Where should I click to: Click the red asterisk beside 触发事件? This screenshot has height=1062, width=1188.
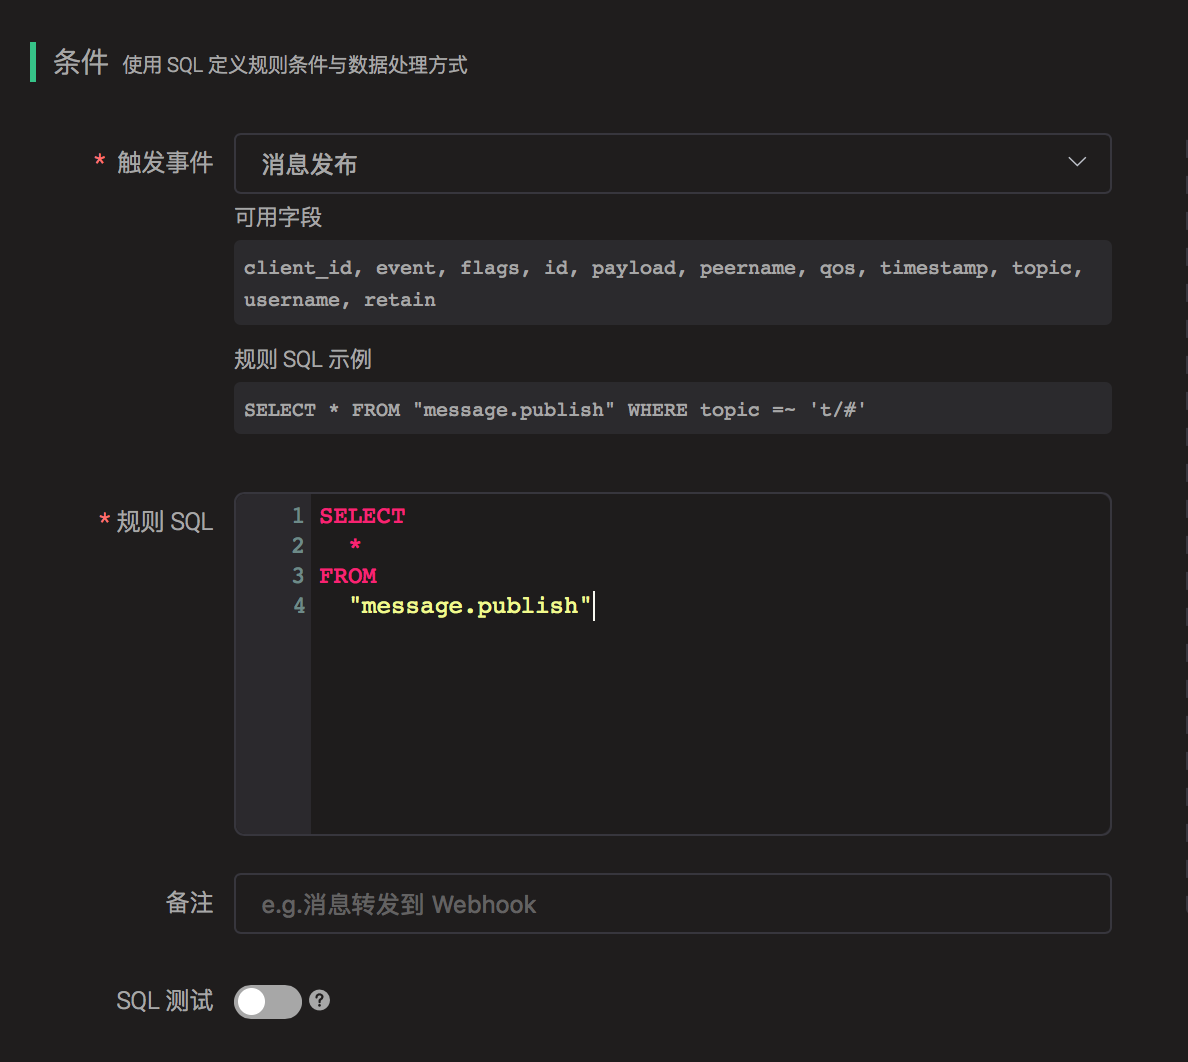tap(99, 163)
